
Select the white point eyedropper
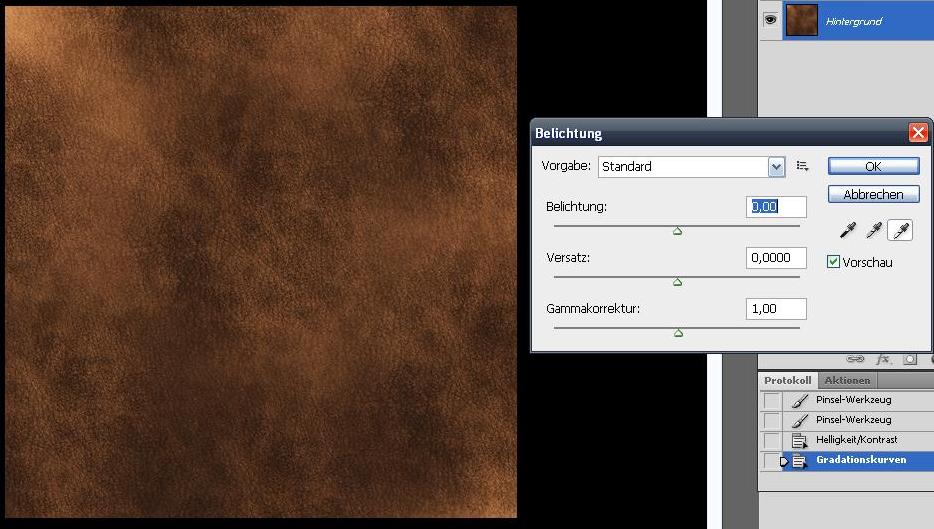900,230
